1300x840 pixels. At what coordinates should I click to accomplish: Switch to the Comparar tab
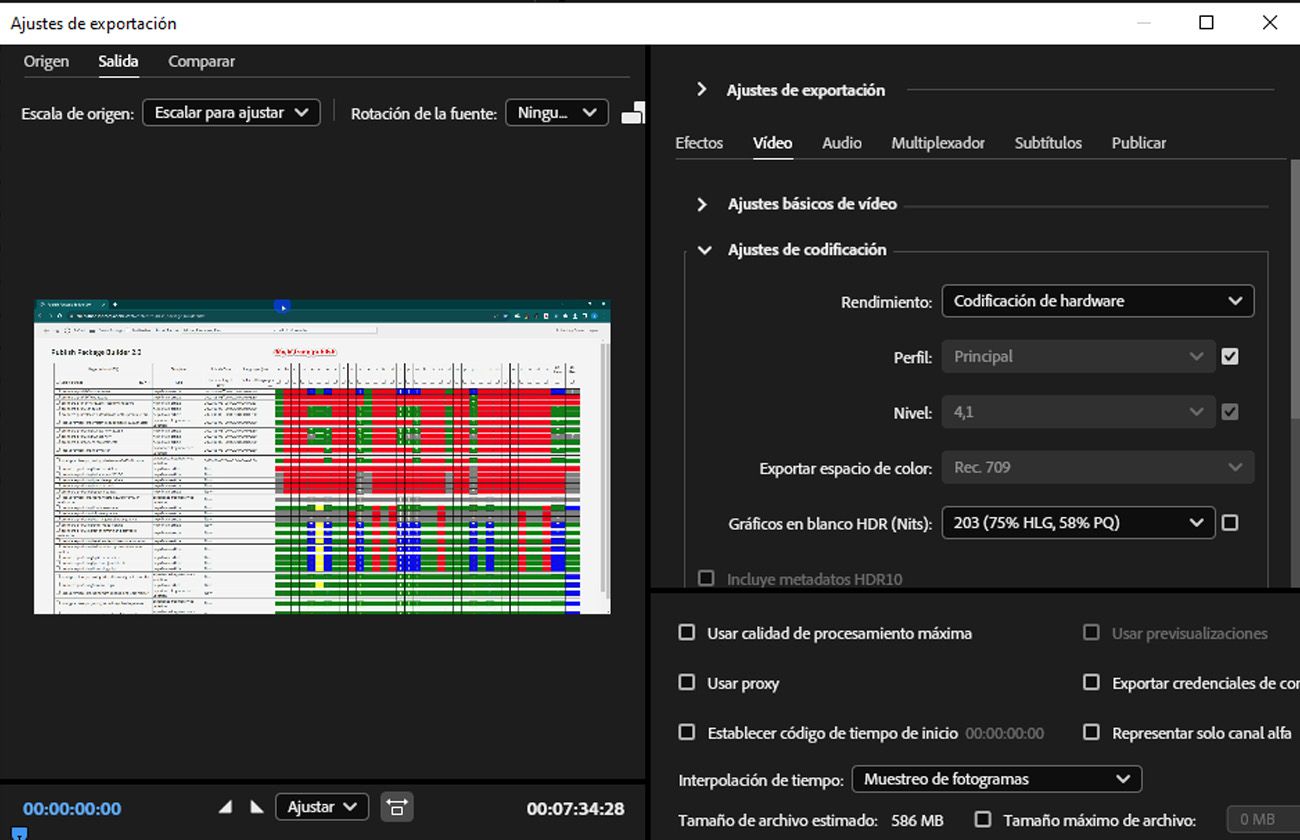pyautogui.click(x=200, y=61)
